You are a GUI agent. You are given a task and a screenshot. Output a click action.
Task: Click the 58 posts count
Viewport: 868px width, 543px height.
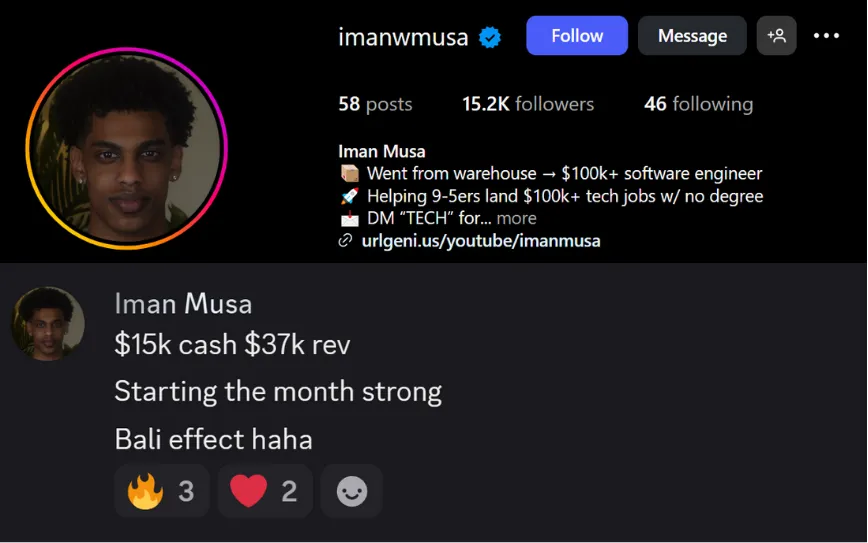click(375, 104)
